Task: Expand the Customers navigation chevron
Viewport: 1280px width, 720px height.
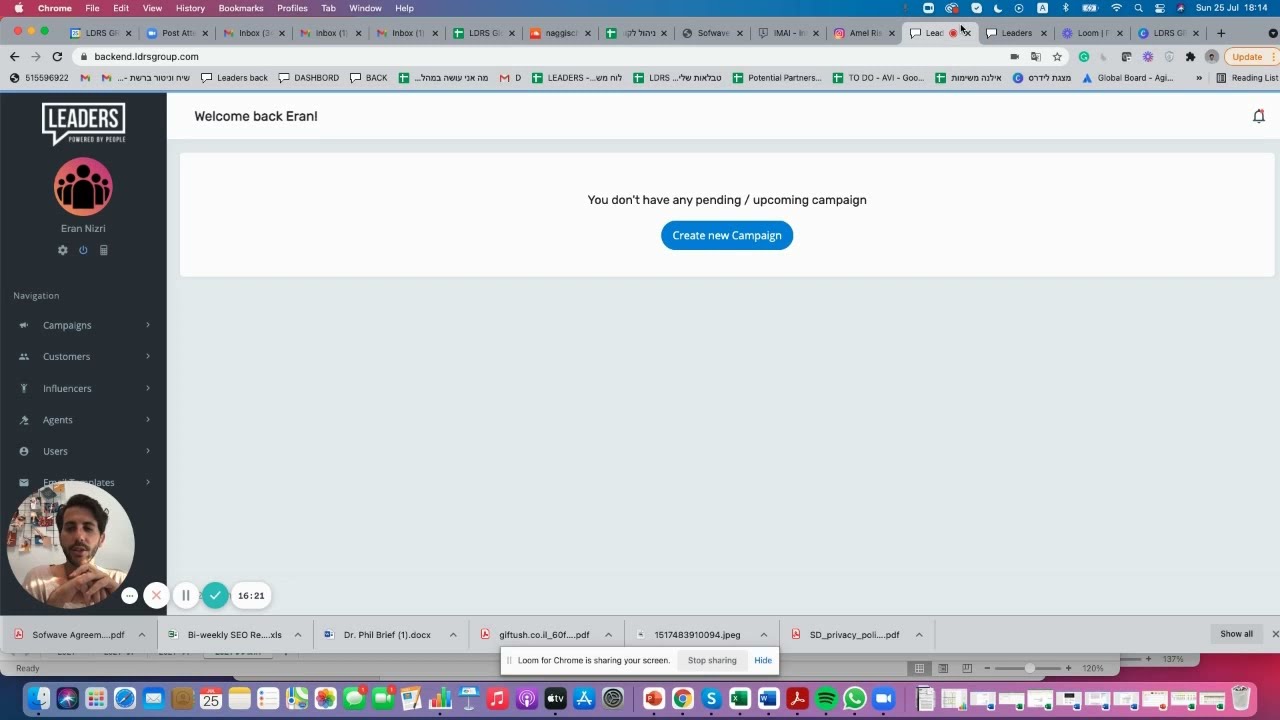Action: pos(148,356)
